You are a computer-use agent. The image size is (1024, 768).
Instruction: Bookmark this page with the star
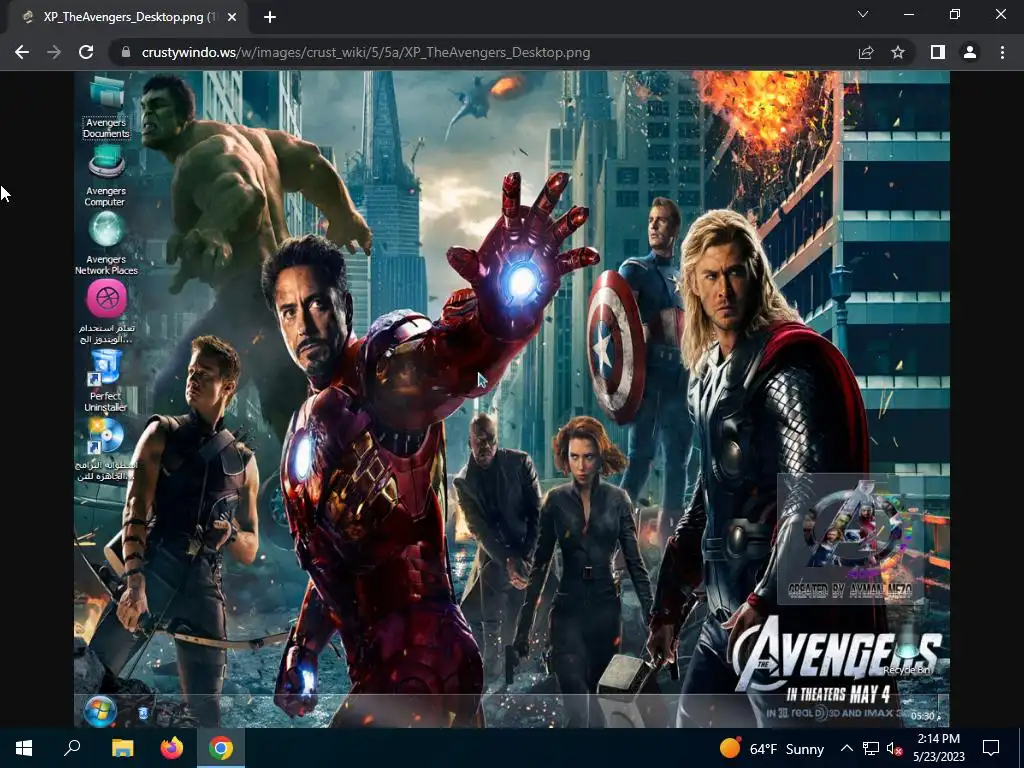(898, 52)
